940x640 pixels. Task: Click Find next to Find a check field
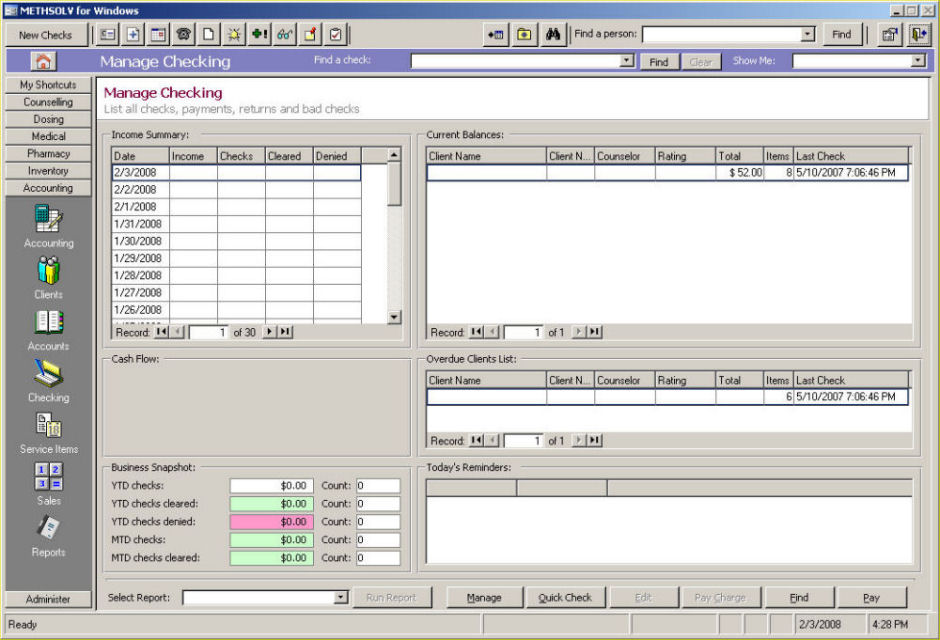[659, 62]
